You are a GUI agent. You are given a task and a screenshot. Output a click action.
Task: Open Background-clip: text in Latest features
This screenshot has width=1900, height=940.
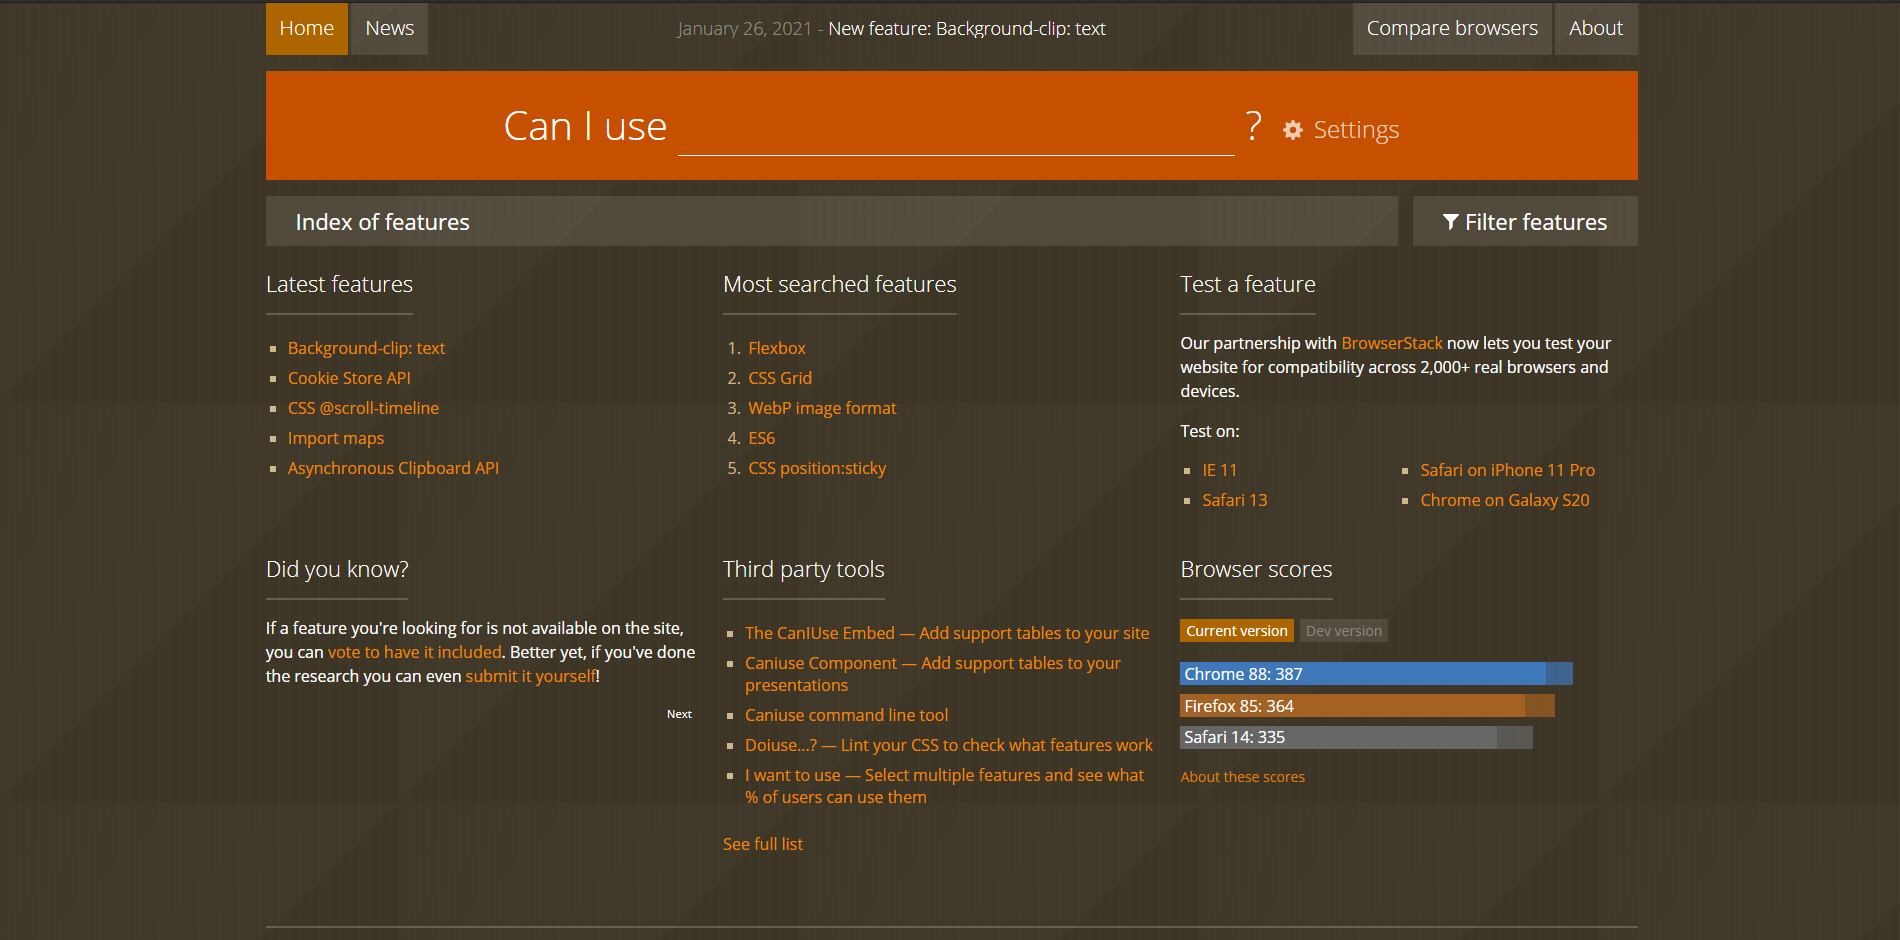(366, 348)
